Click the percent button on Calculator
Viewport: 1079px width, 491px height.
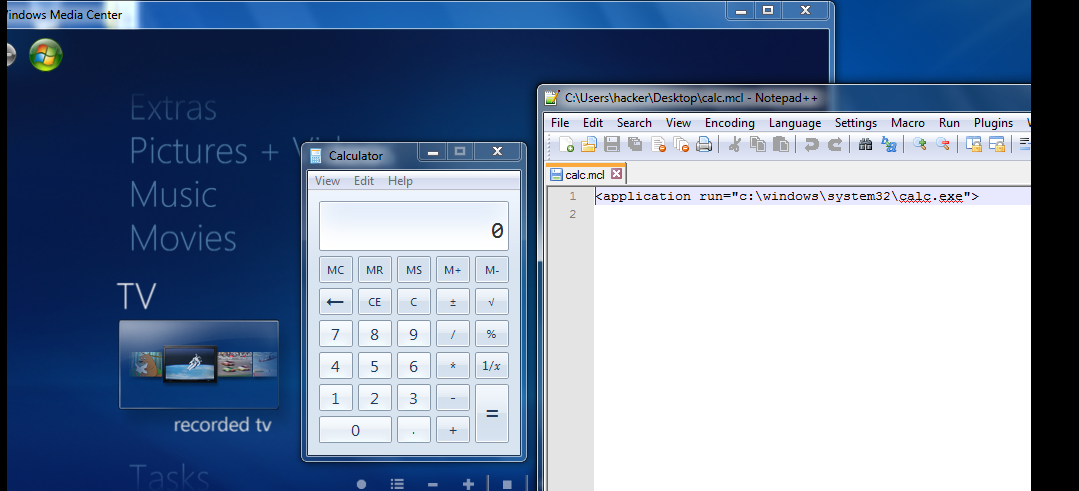point(492,334)
